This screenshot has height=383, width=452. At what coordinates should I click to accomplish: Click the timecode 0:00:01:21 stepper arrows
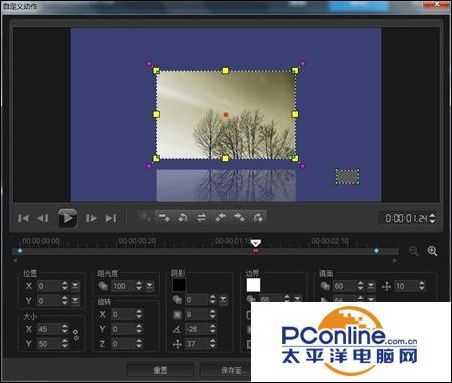[432, 218]
